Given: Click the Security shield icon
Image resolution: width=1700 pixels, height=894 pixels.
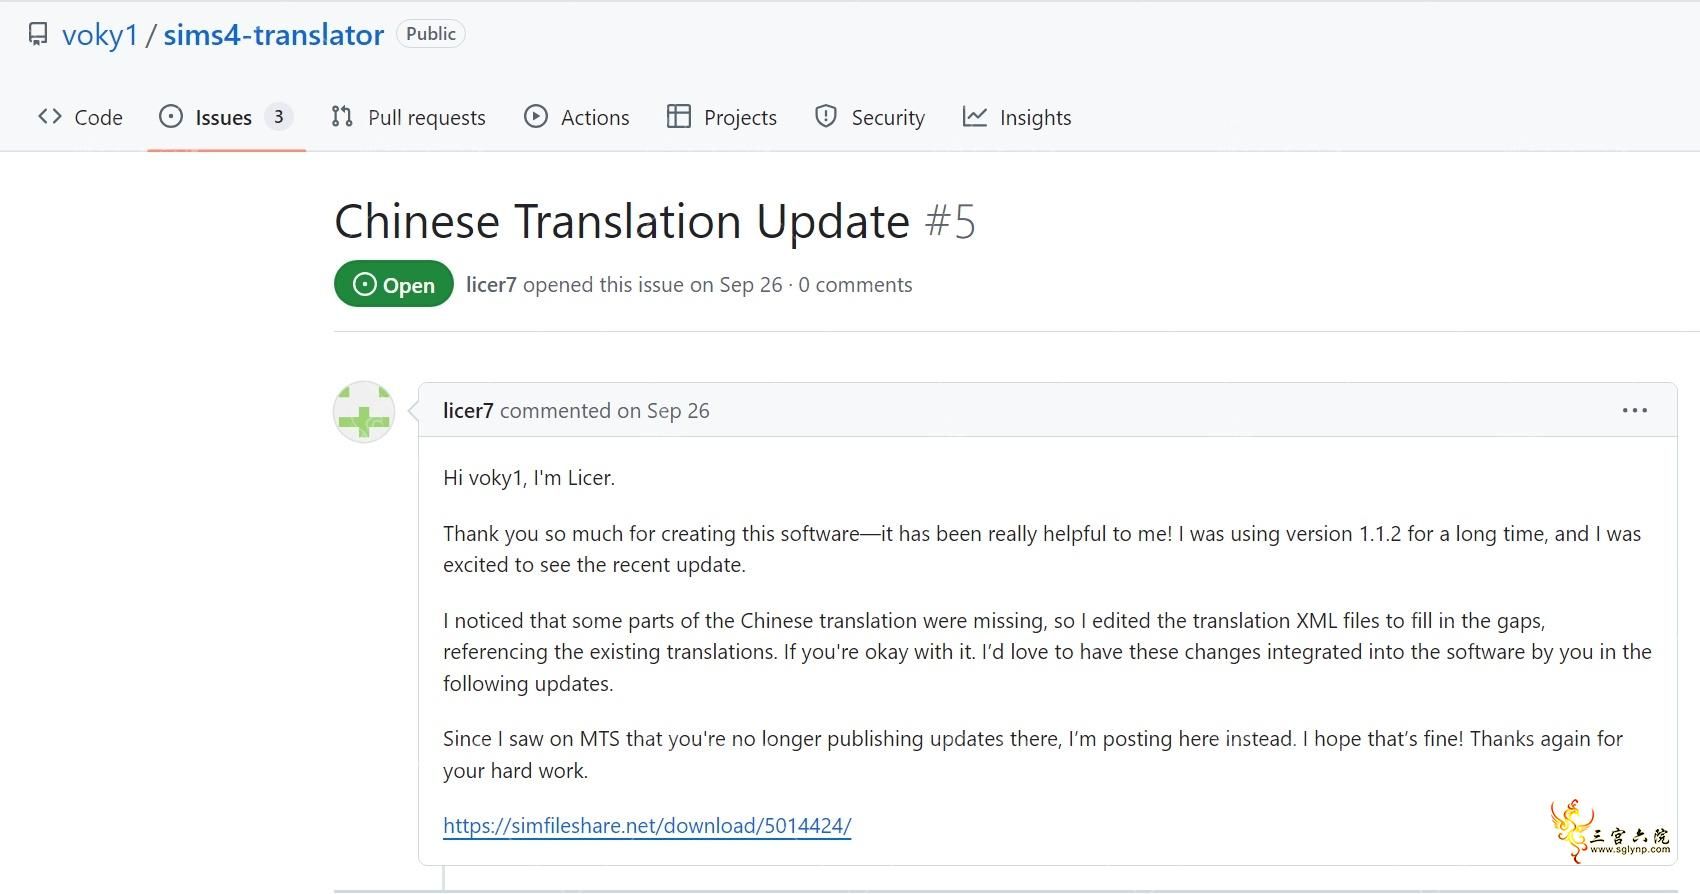Looking at the screenshot, I should (826, 117).
